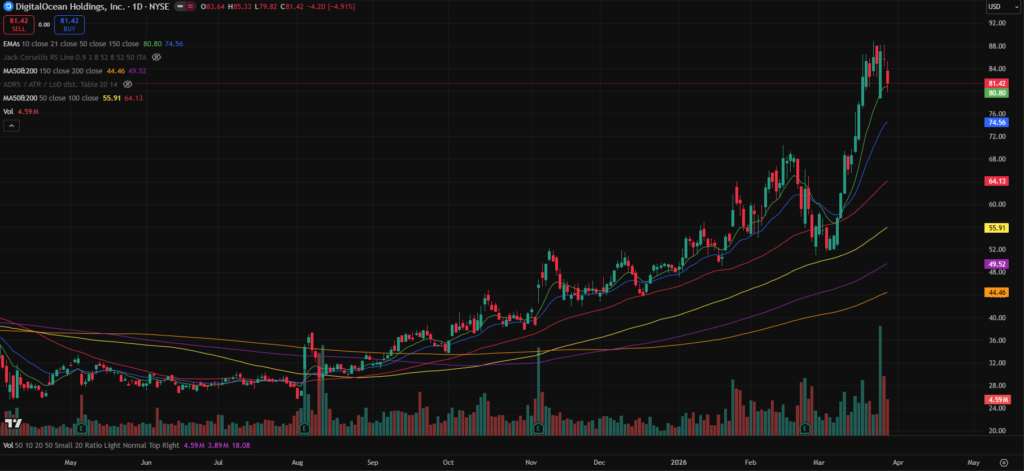Viewport: 1024px width, 471px height.
Task: Click the red 81.42 last price label
Action: point(995,83)
